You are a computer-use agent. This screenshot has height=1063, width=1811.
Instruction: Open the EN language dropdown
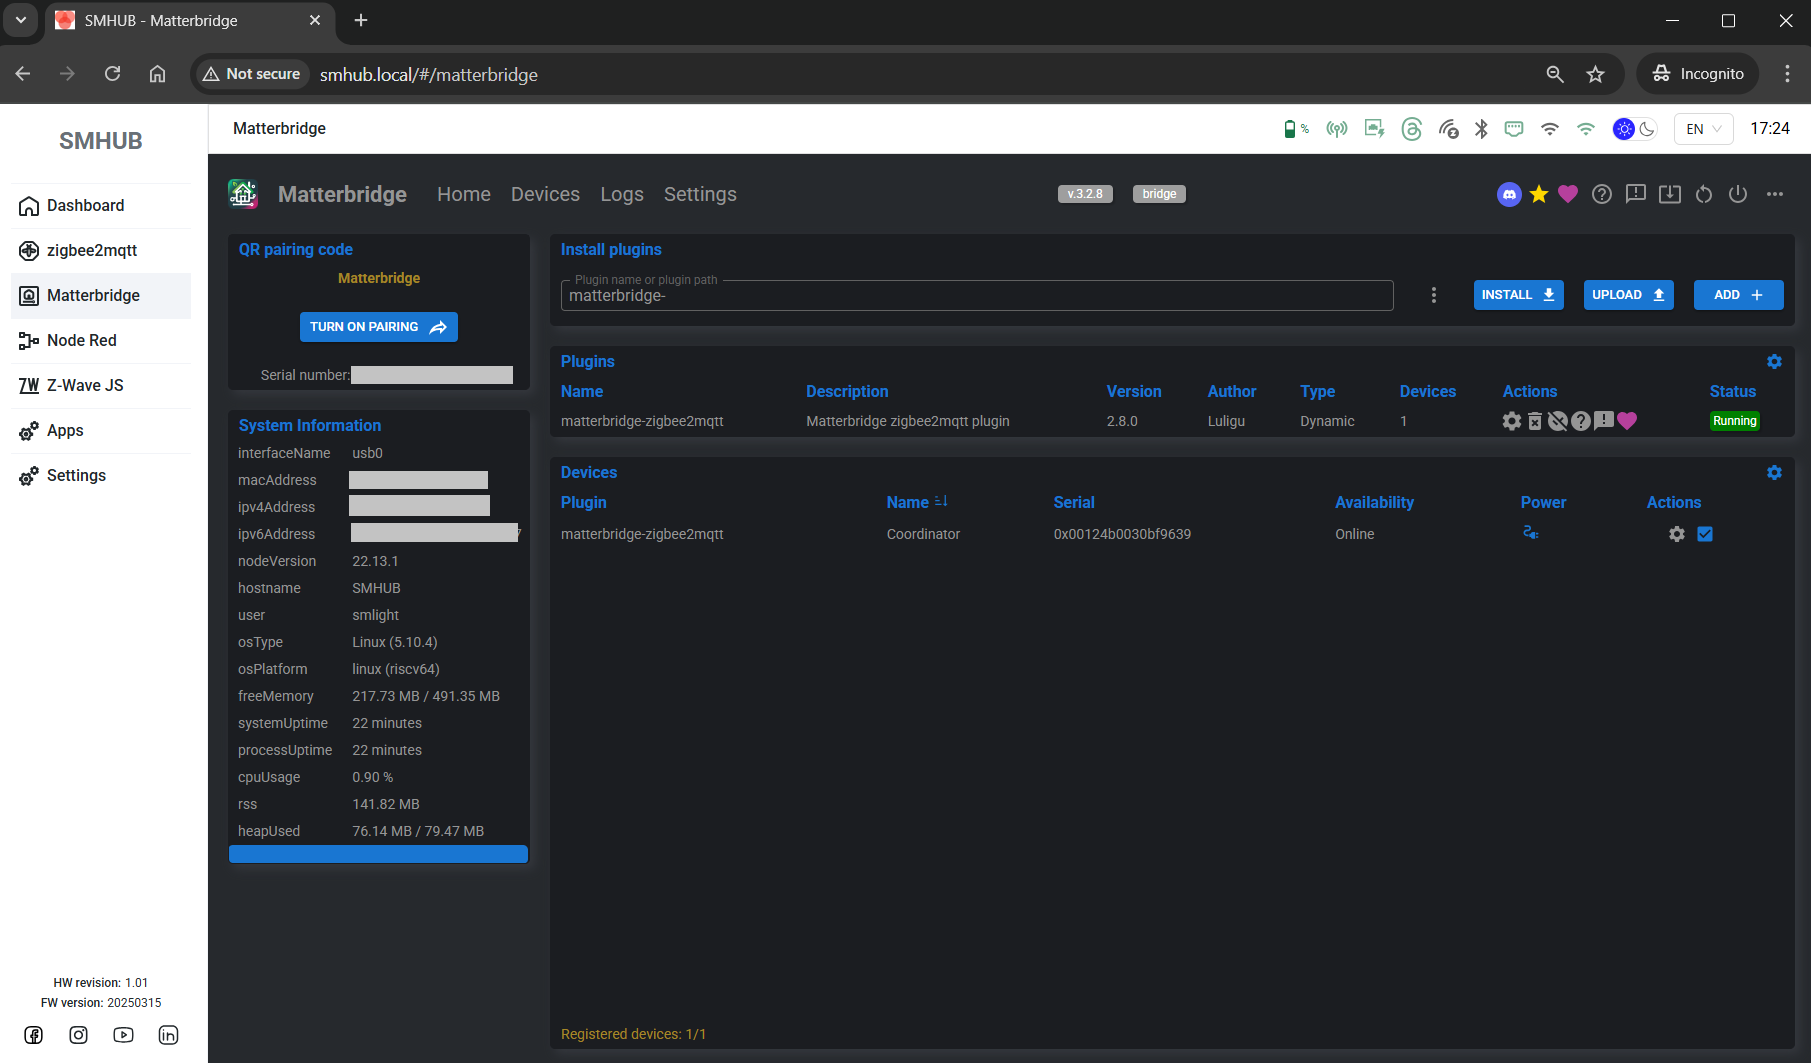1703,129
